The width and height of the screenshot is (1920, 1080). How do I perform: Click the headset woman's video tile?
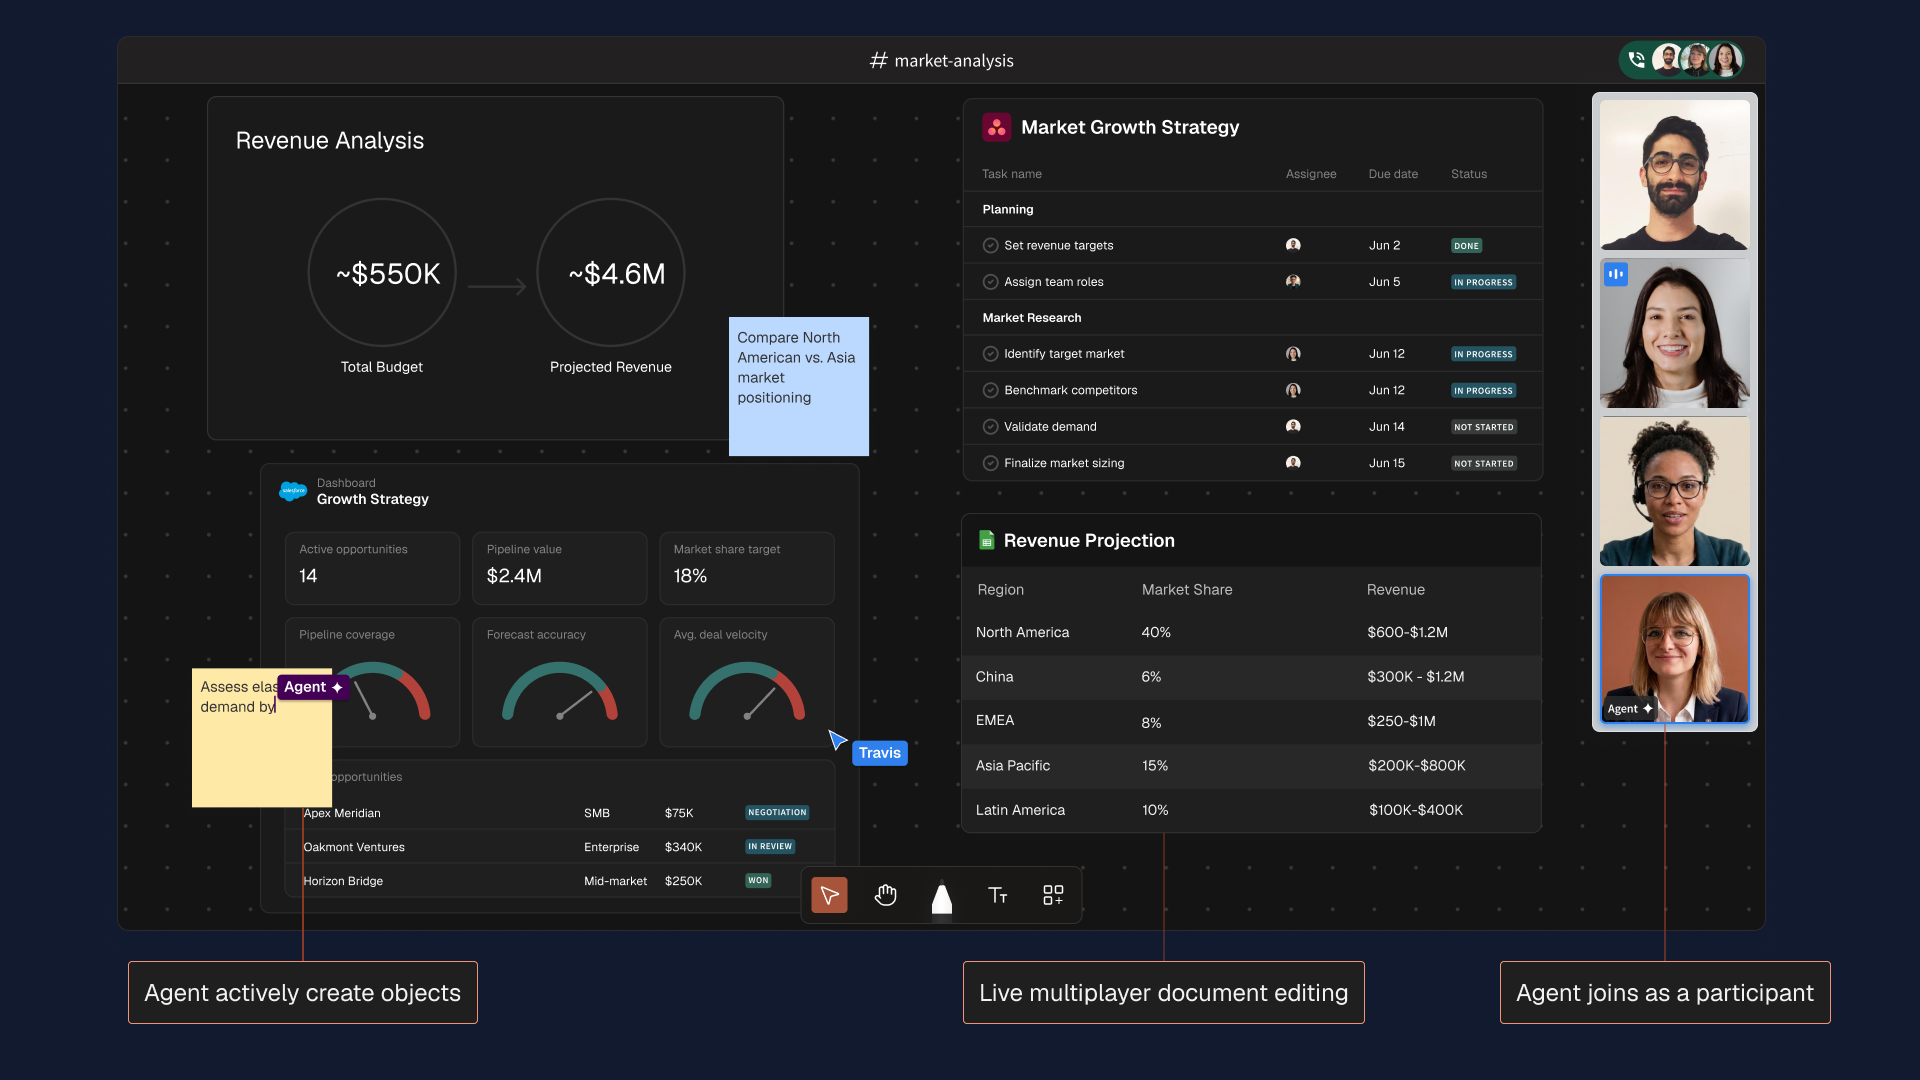(1675, 491)
